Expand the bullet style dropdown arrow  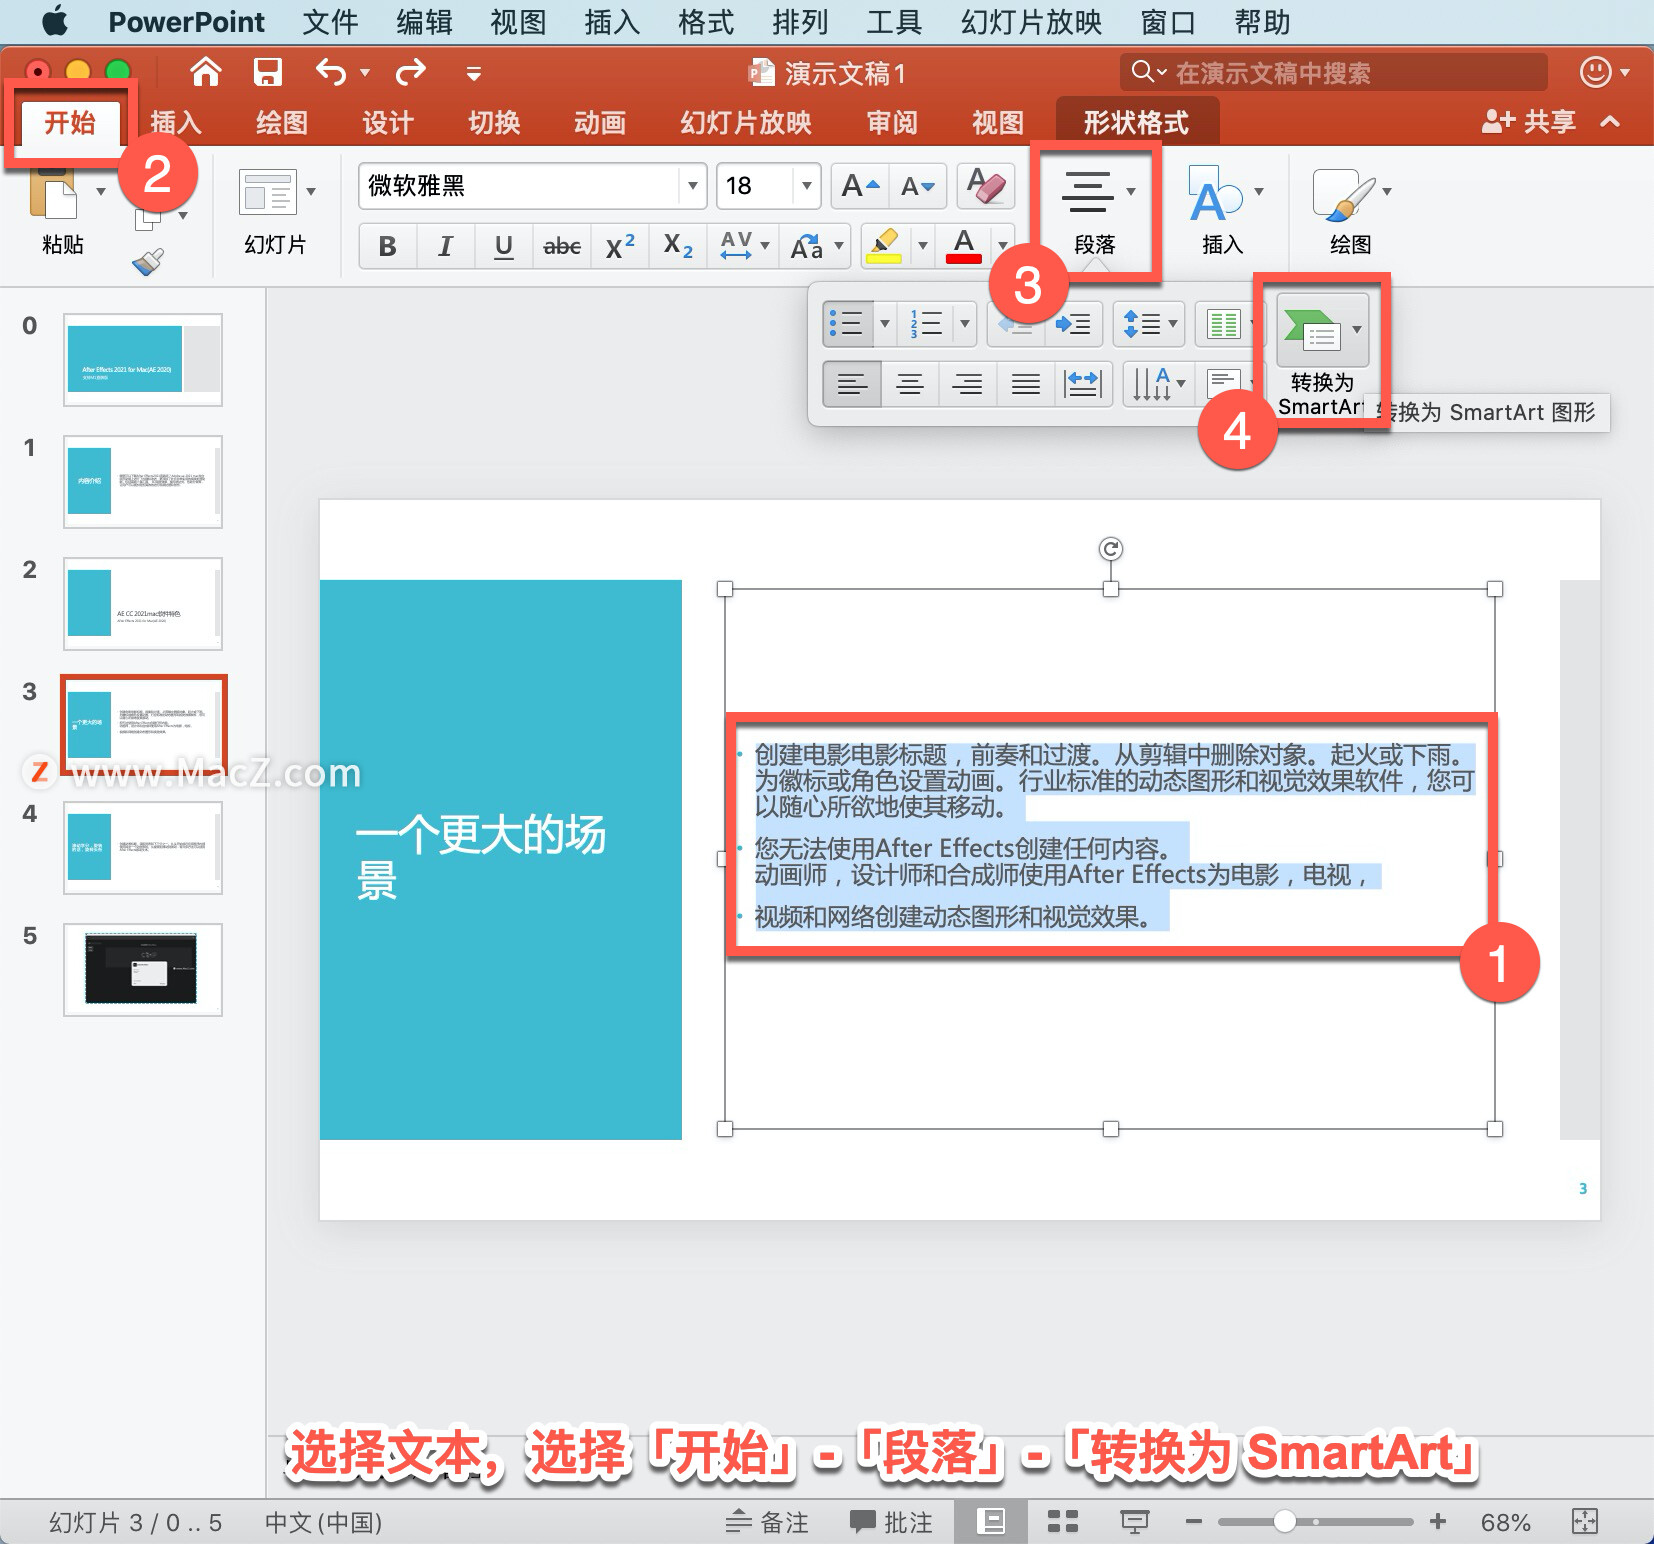884,324
